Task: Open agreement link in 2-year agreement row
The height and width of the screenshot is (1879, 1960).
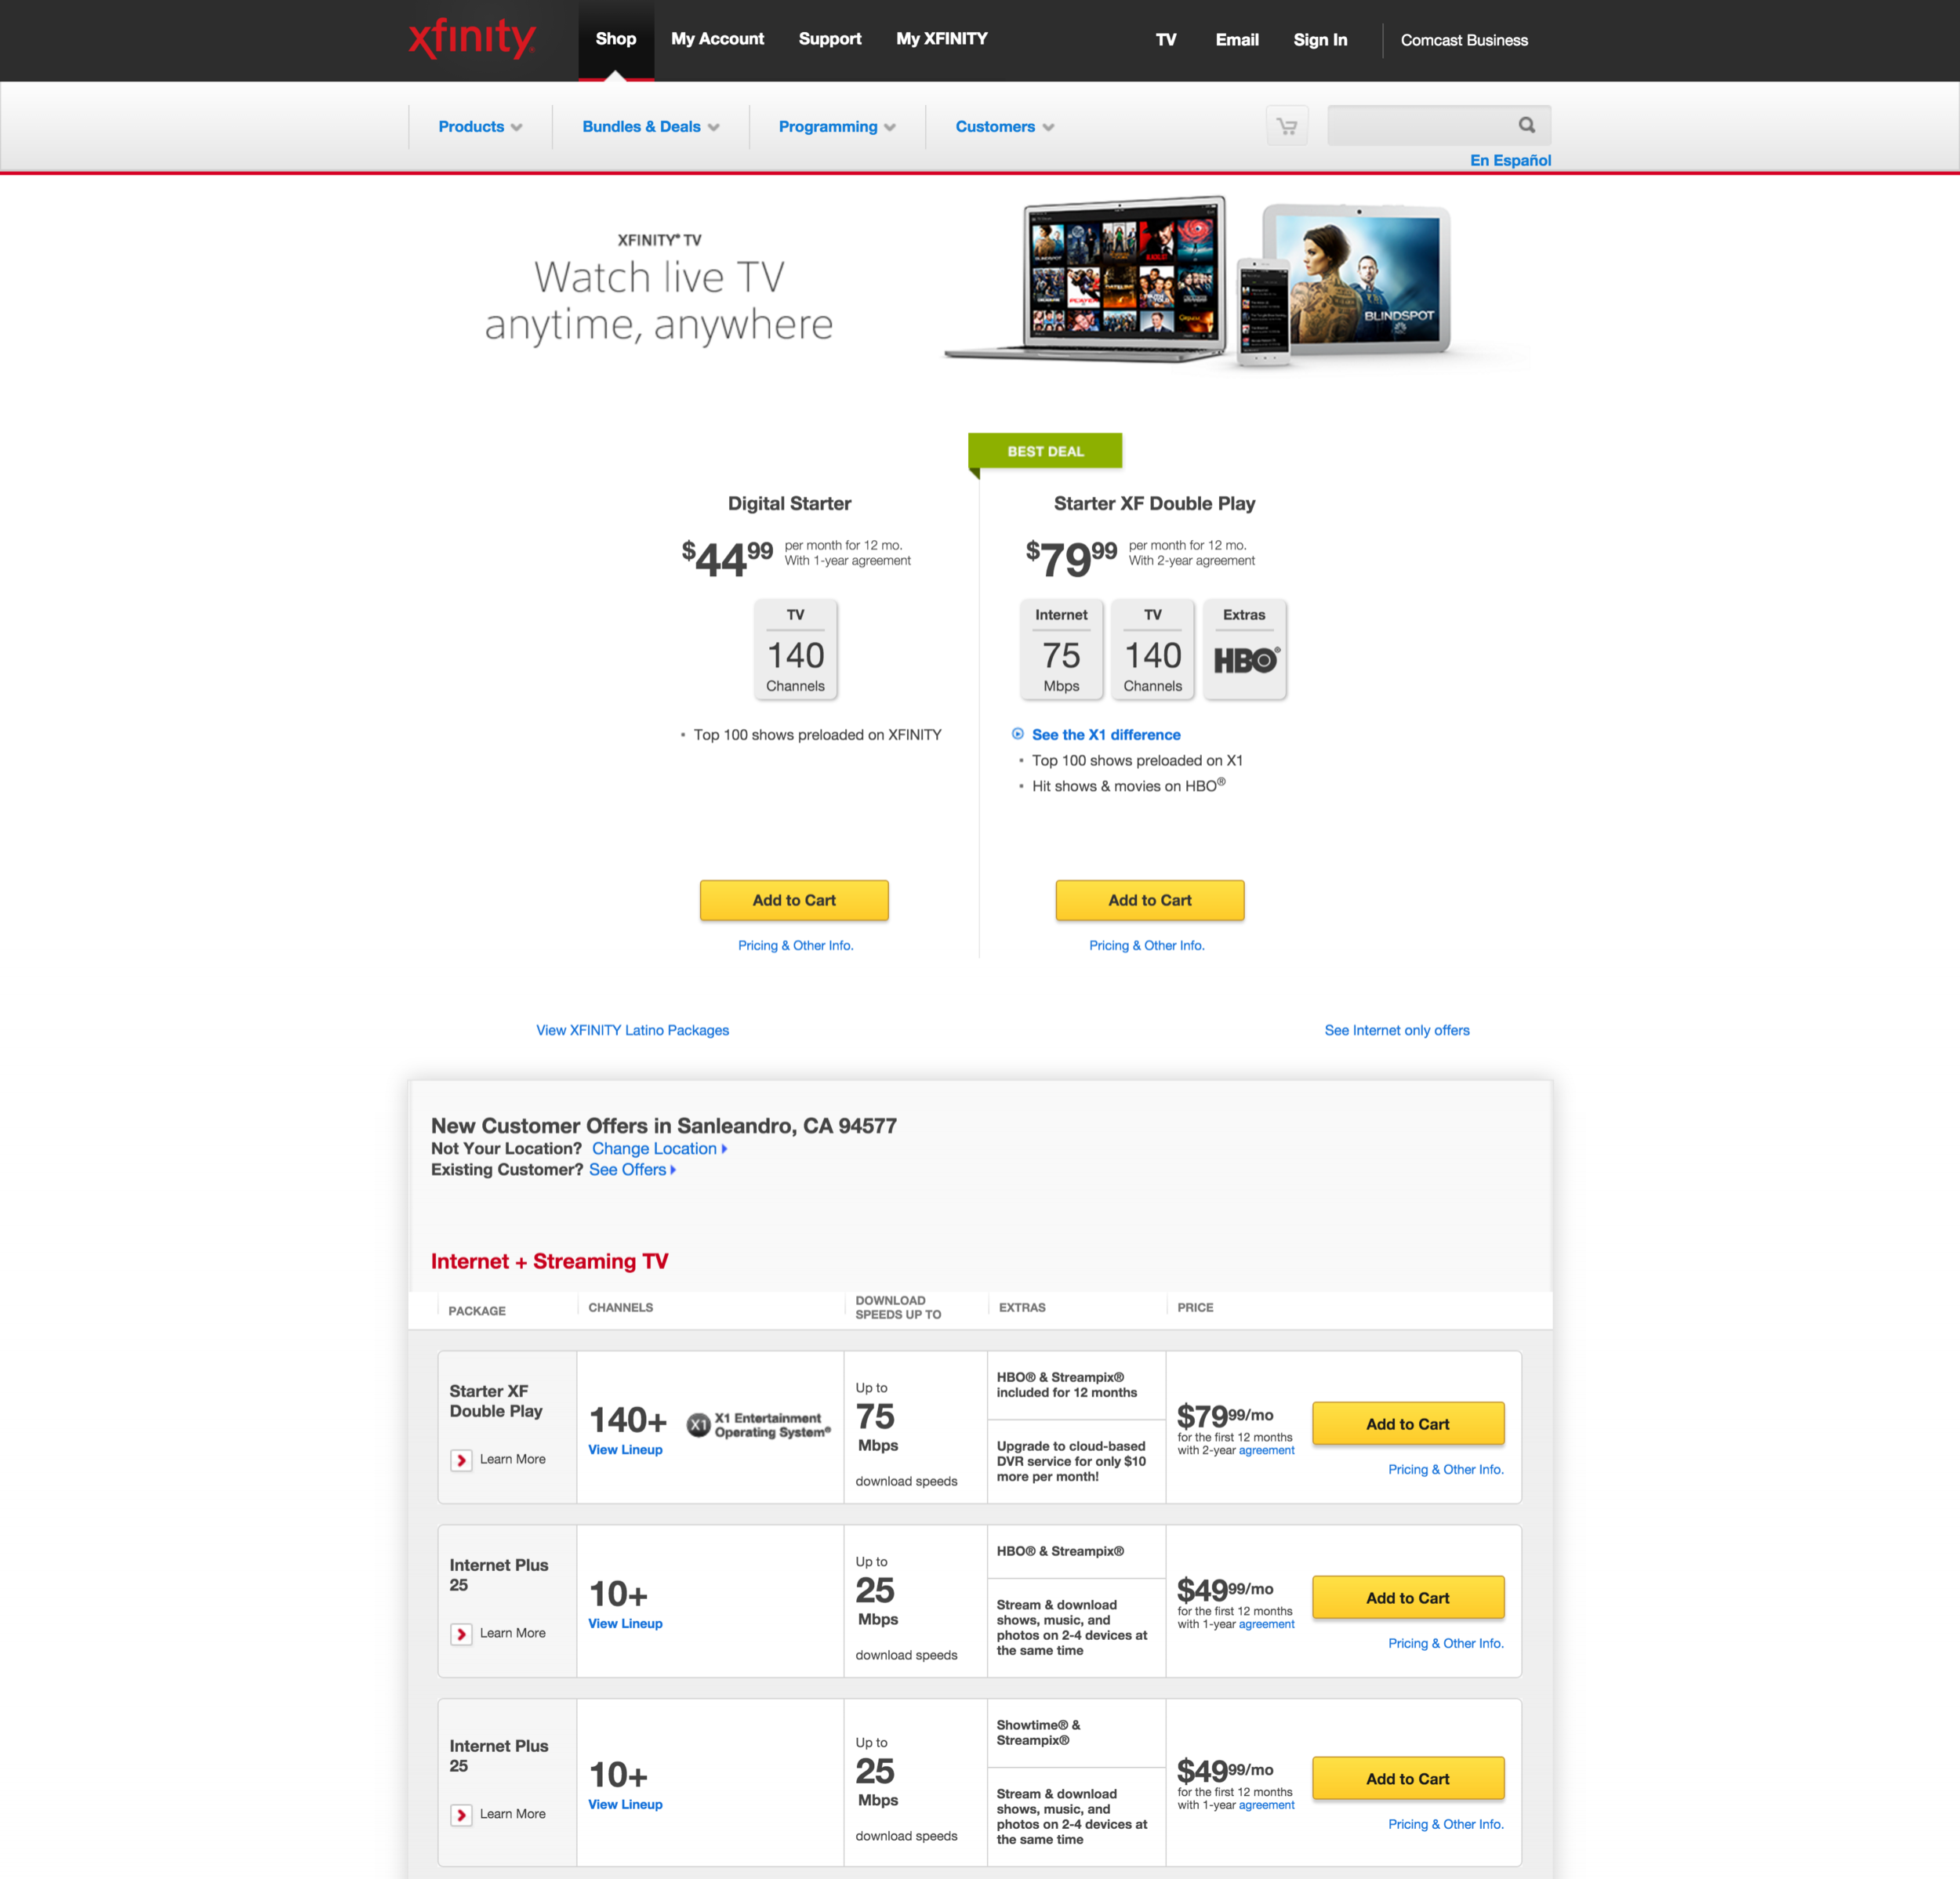Action: tap(1266, 1451)
